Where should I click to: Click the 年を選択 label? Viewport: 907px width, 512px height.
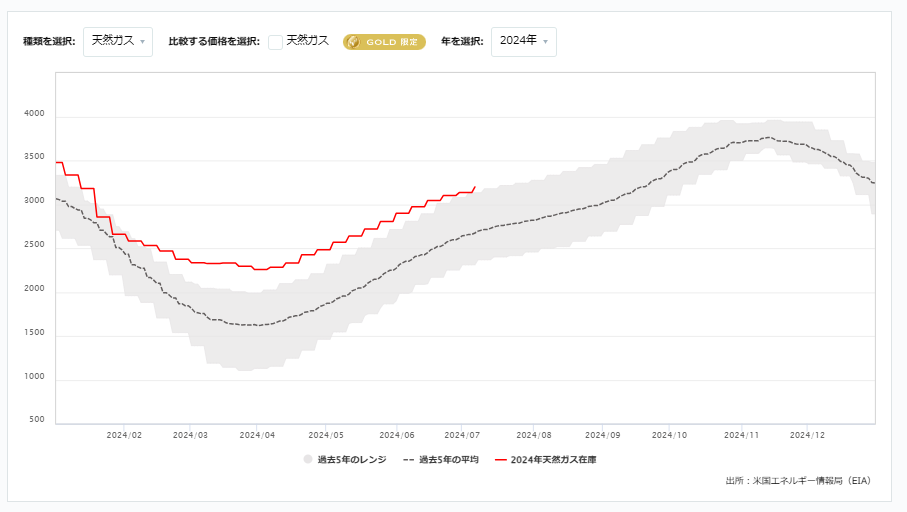point(462,42)
